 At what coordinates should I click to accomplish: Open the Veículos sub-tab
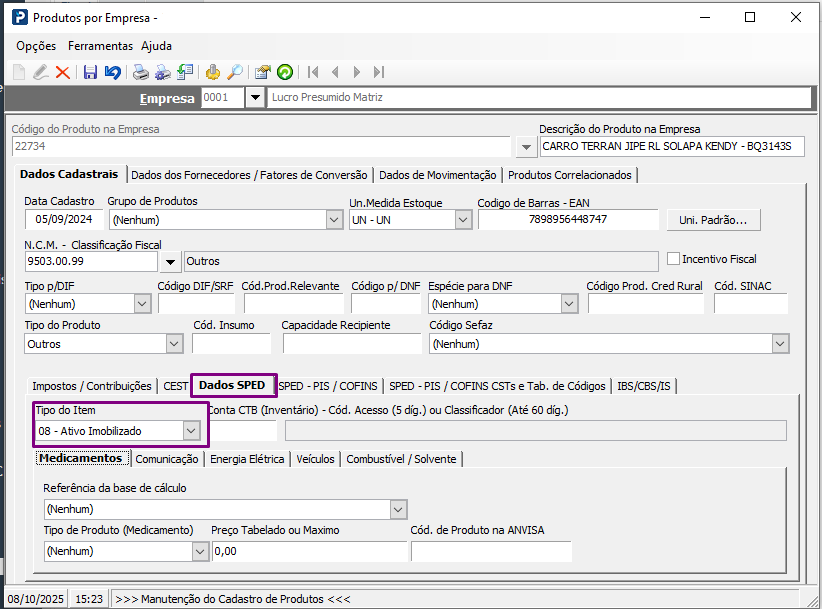coord(315,459)
